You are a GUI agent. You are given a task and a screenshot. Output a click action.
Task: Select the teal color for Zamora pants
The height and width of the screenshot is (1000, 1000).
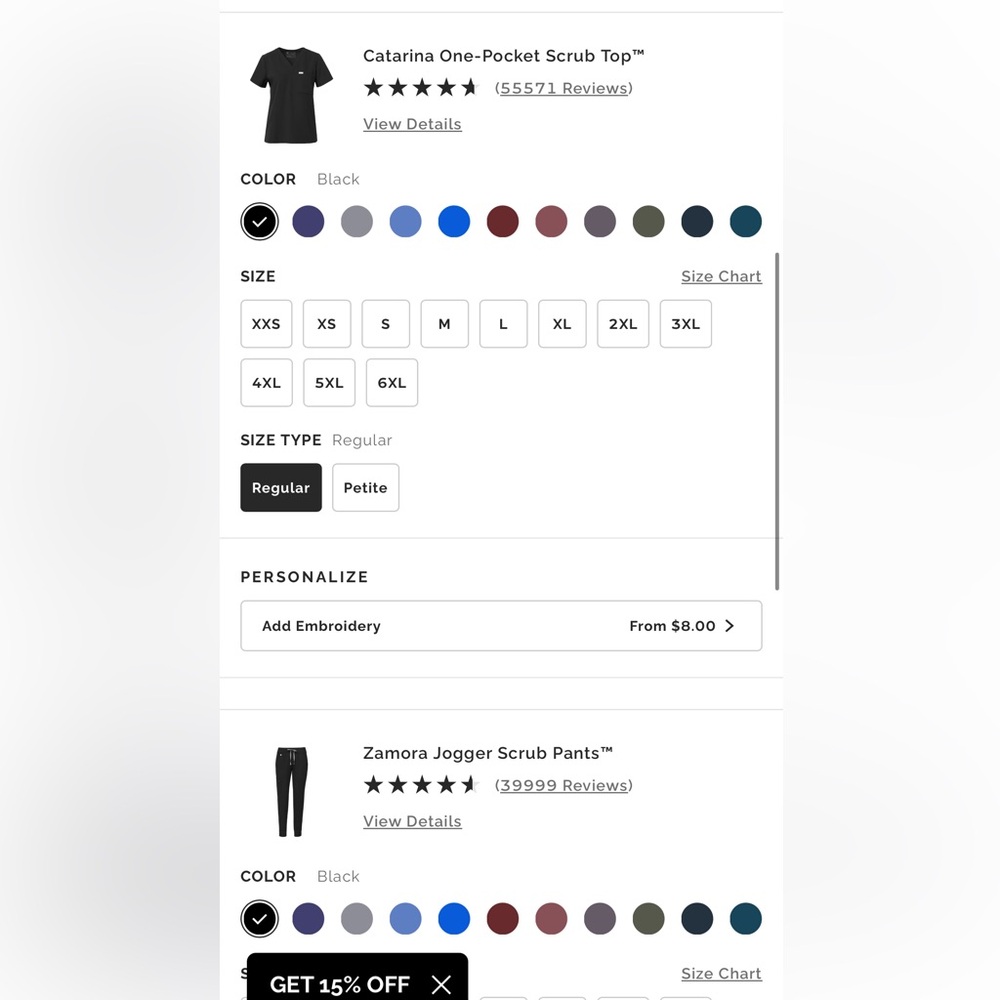[745, 918]
